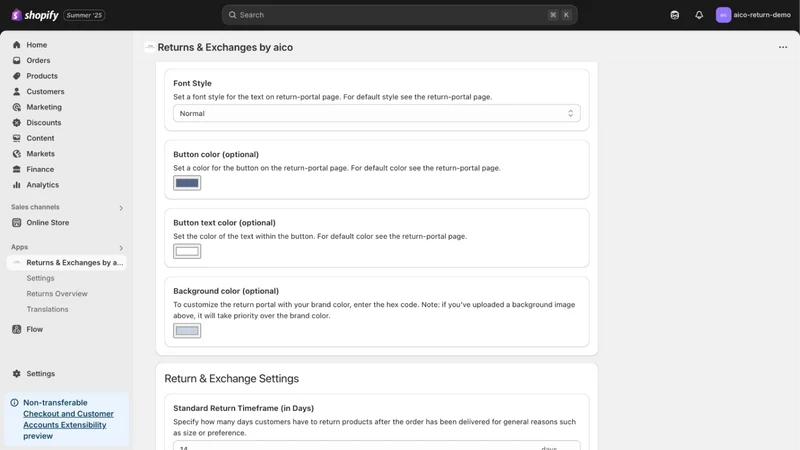The height and width of the screenshot is (450, 800).
Task: Click the Products tag icon
Action: [16, 76]
